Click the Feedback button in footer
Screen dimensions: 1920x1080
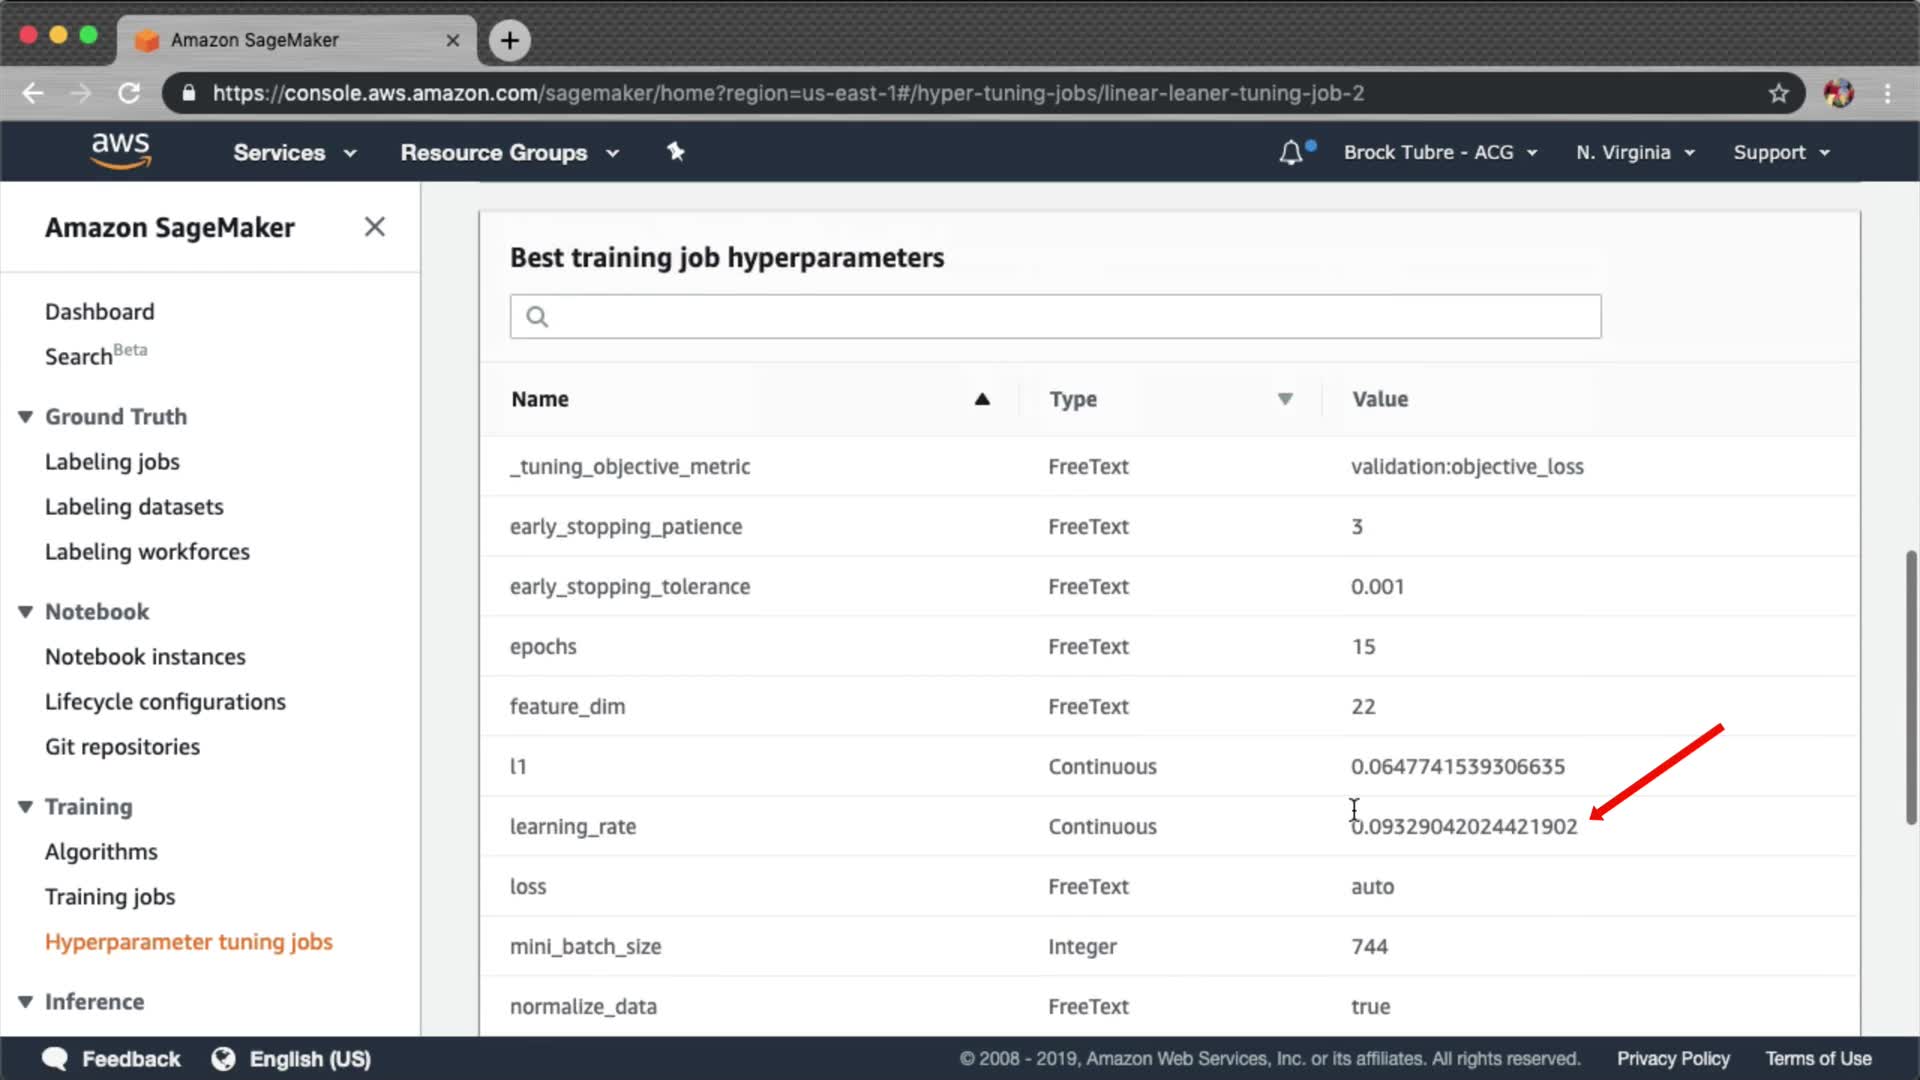112,1059
